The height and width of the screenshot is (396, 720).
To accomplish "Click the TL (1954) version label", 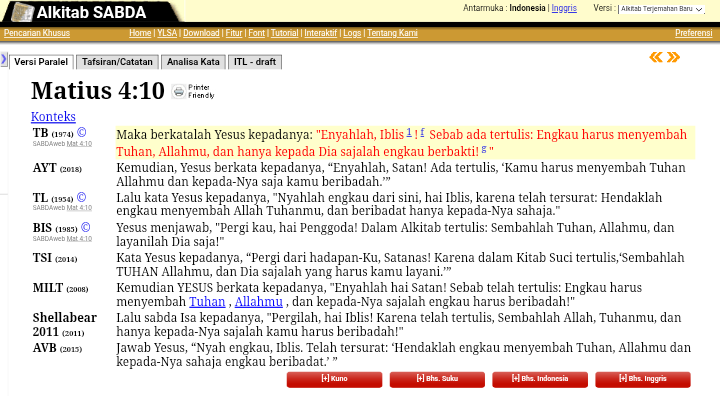I will click(x=53, y=198).
